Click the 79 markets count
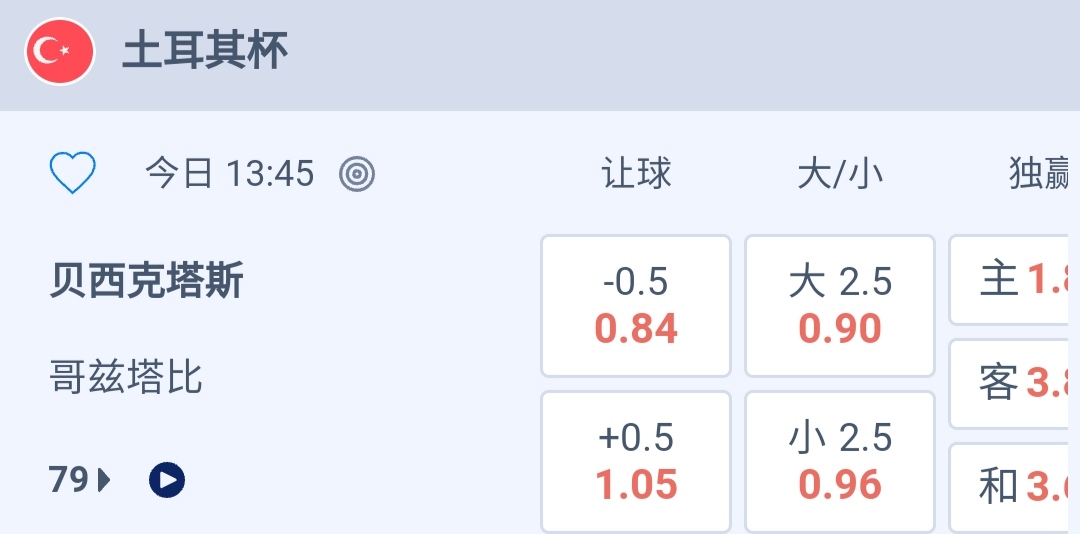The image size is (1080, 534). click(69, 481)
